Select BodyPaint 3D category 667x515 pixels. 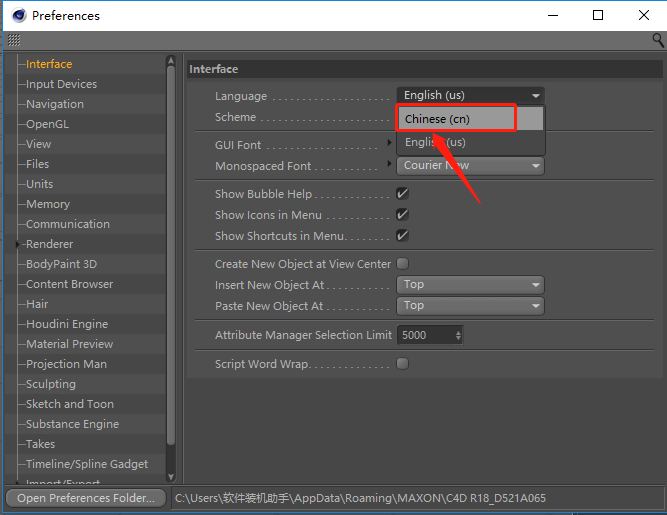pos(61,264)
